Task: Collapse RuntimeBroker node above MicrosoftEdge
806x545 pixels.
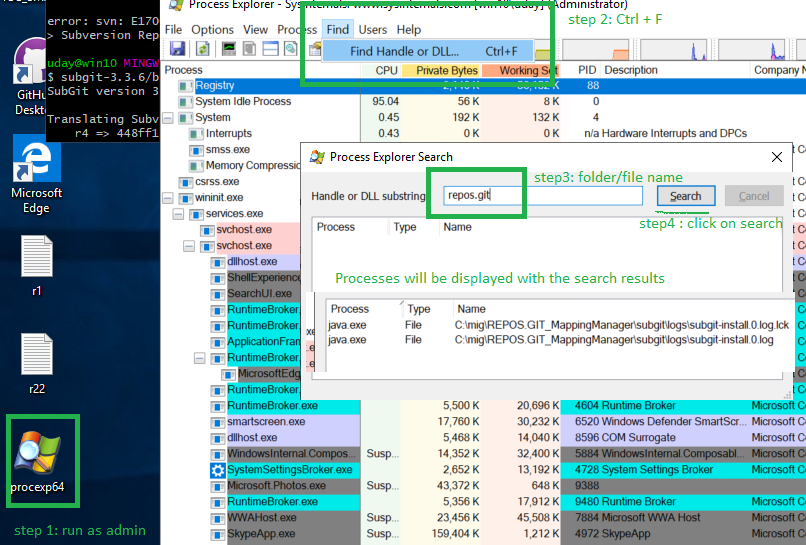Action: [199, 358]
